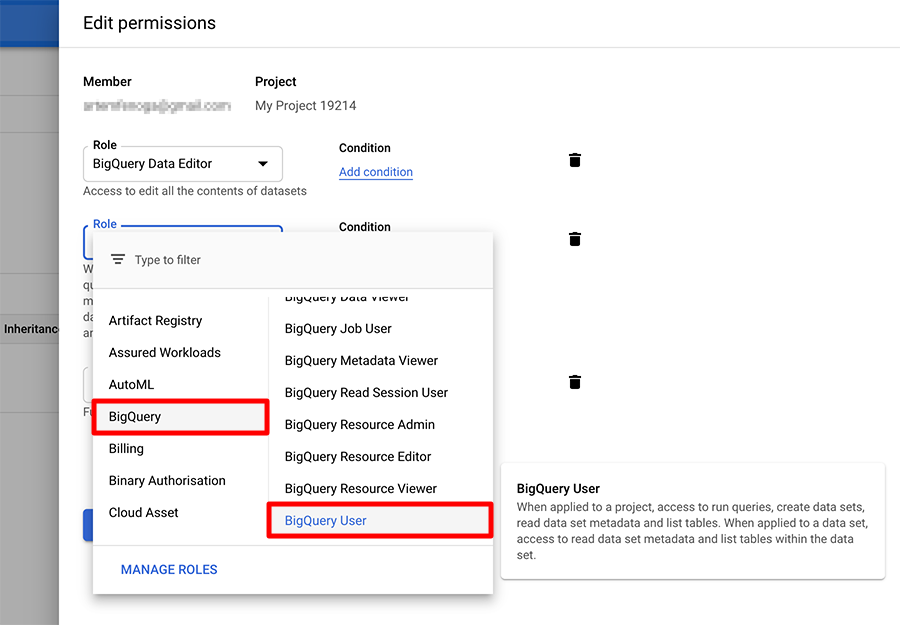Image resolution: width=900 pixels, height=625 pixels.
Task: Click the filter icon in the role search
Action: pos(118,259)
